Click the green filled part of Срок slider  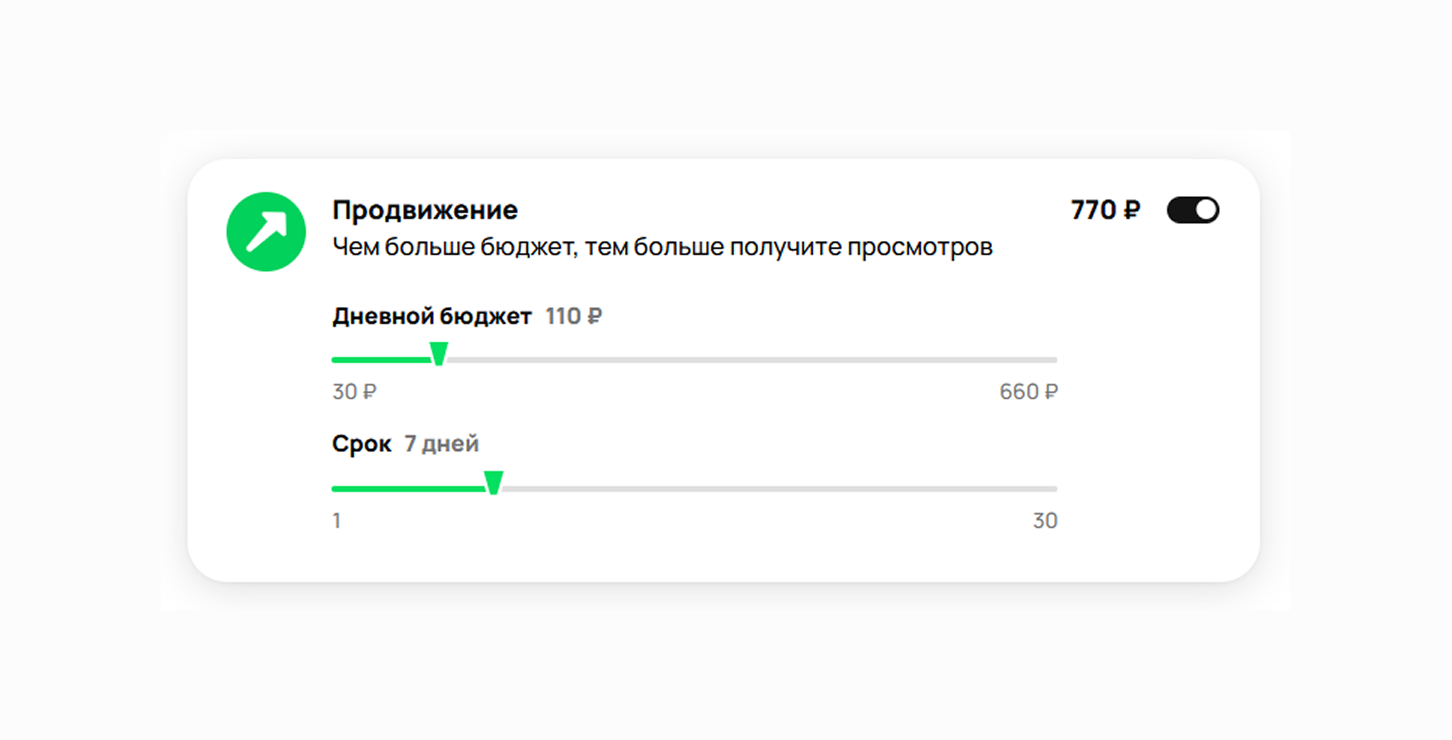(408, 489)
